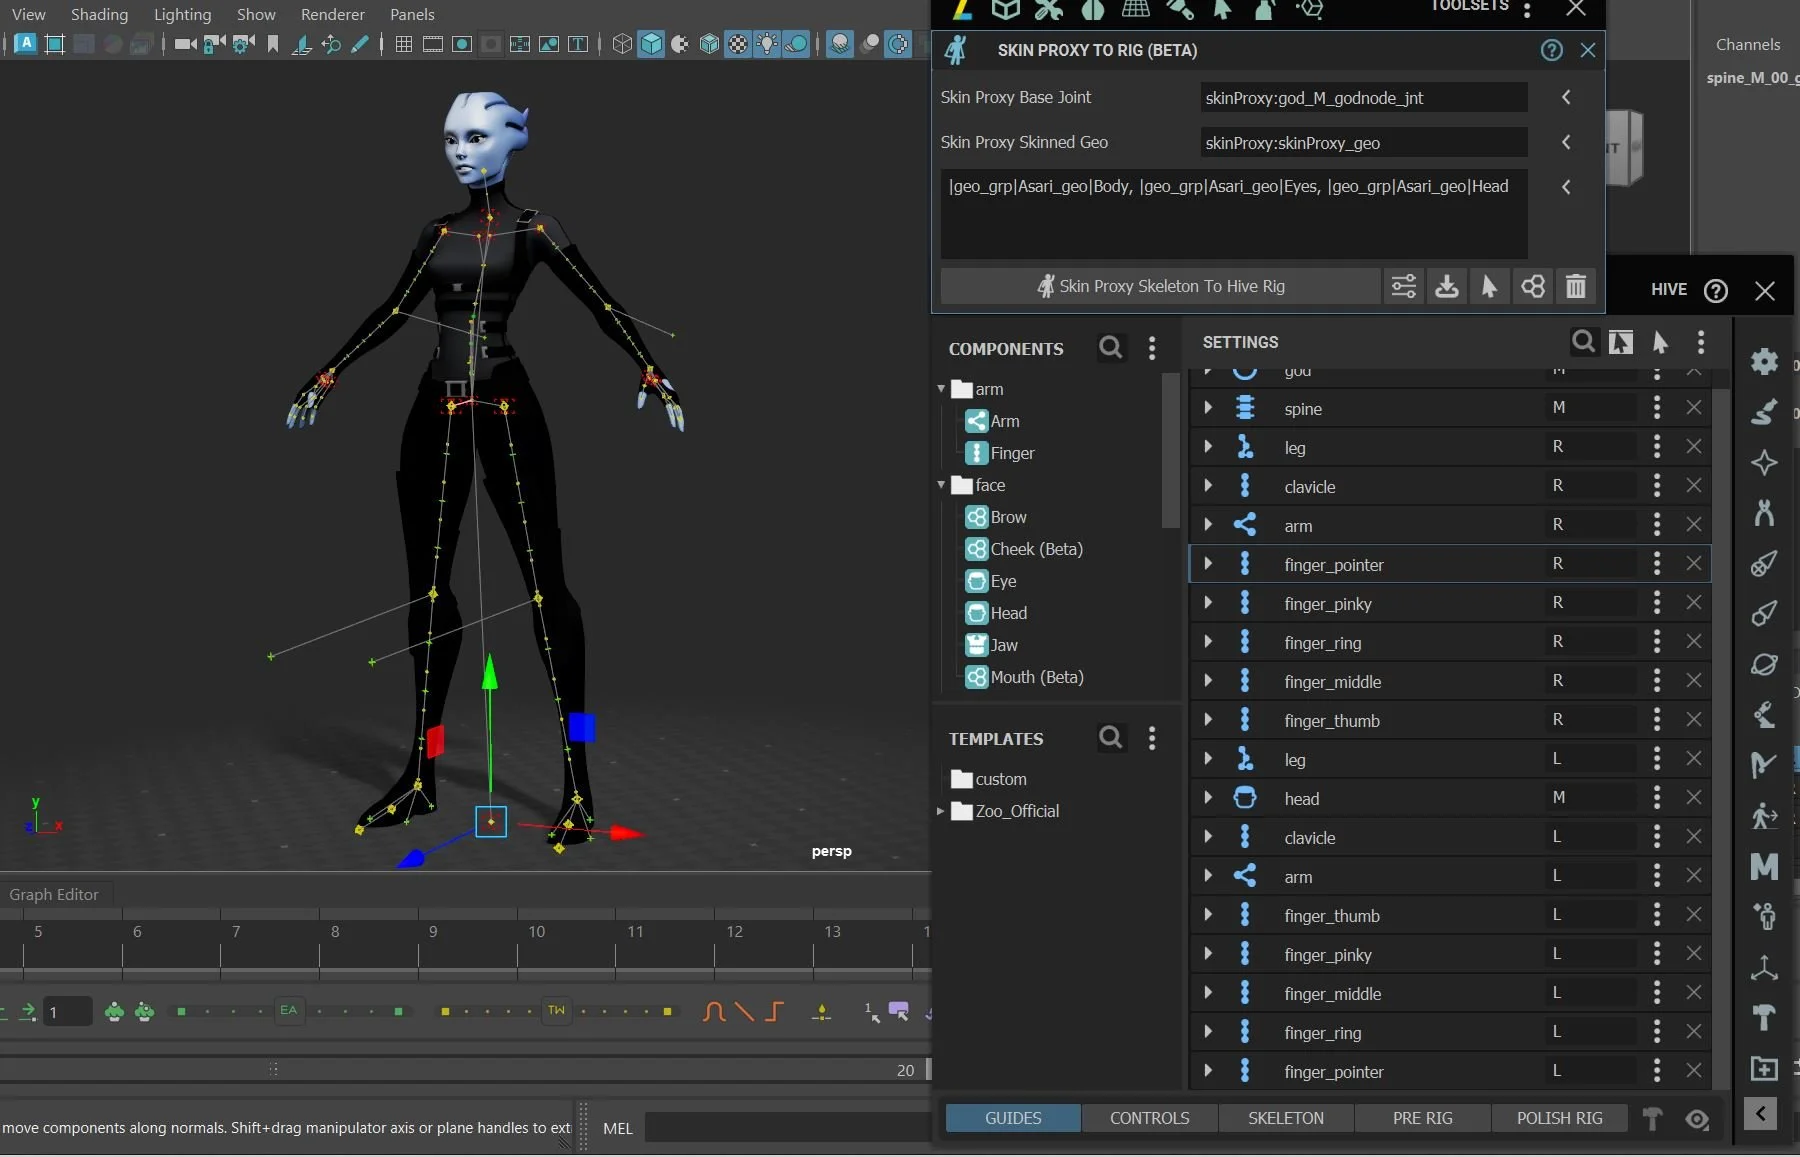
Task: Click the search icon in Components header
Action: [1110, 347]
